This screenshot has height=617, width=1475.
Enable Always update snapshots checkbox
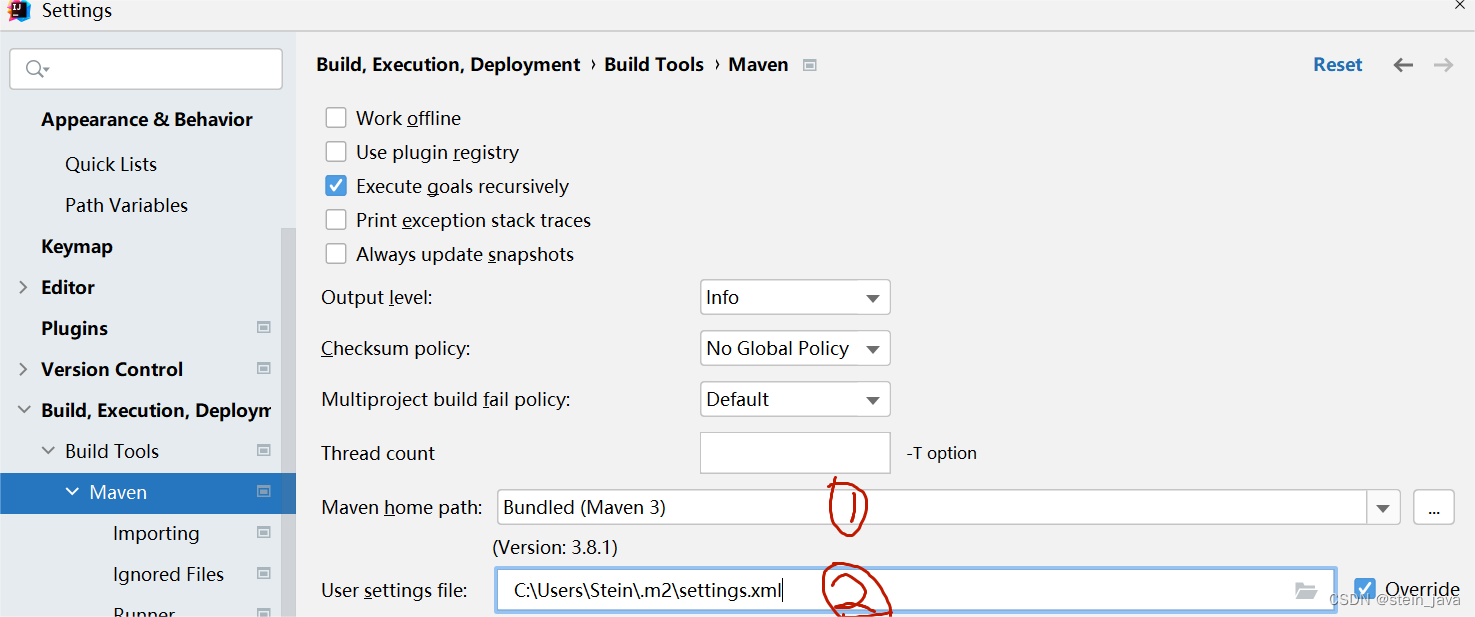(x=336, y=254)
